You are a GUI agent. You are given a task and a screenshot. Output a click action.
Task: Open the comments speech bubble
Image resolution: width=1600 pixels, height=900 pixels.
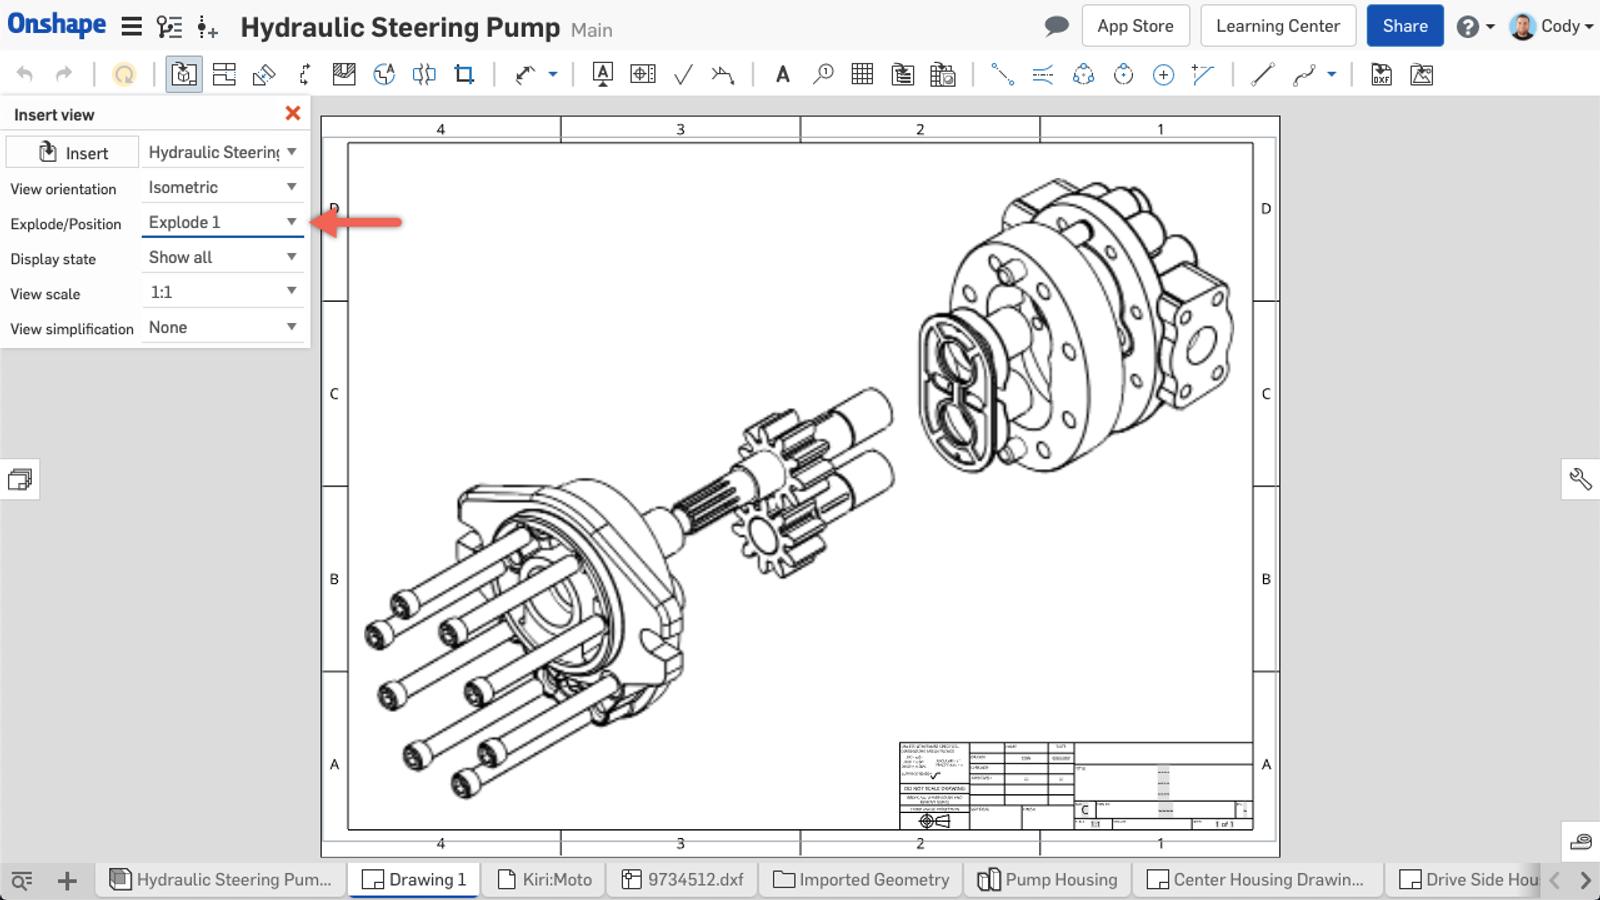(1056, 26)
